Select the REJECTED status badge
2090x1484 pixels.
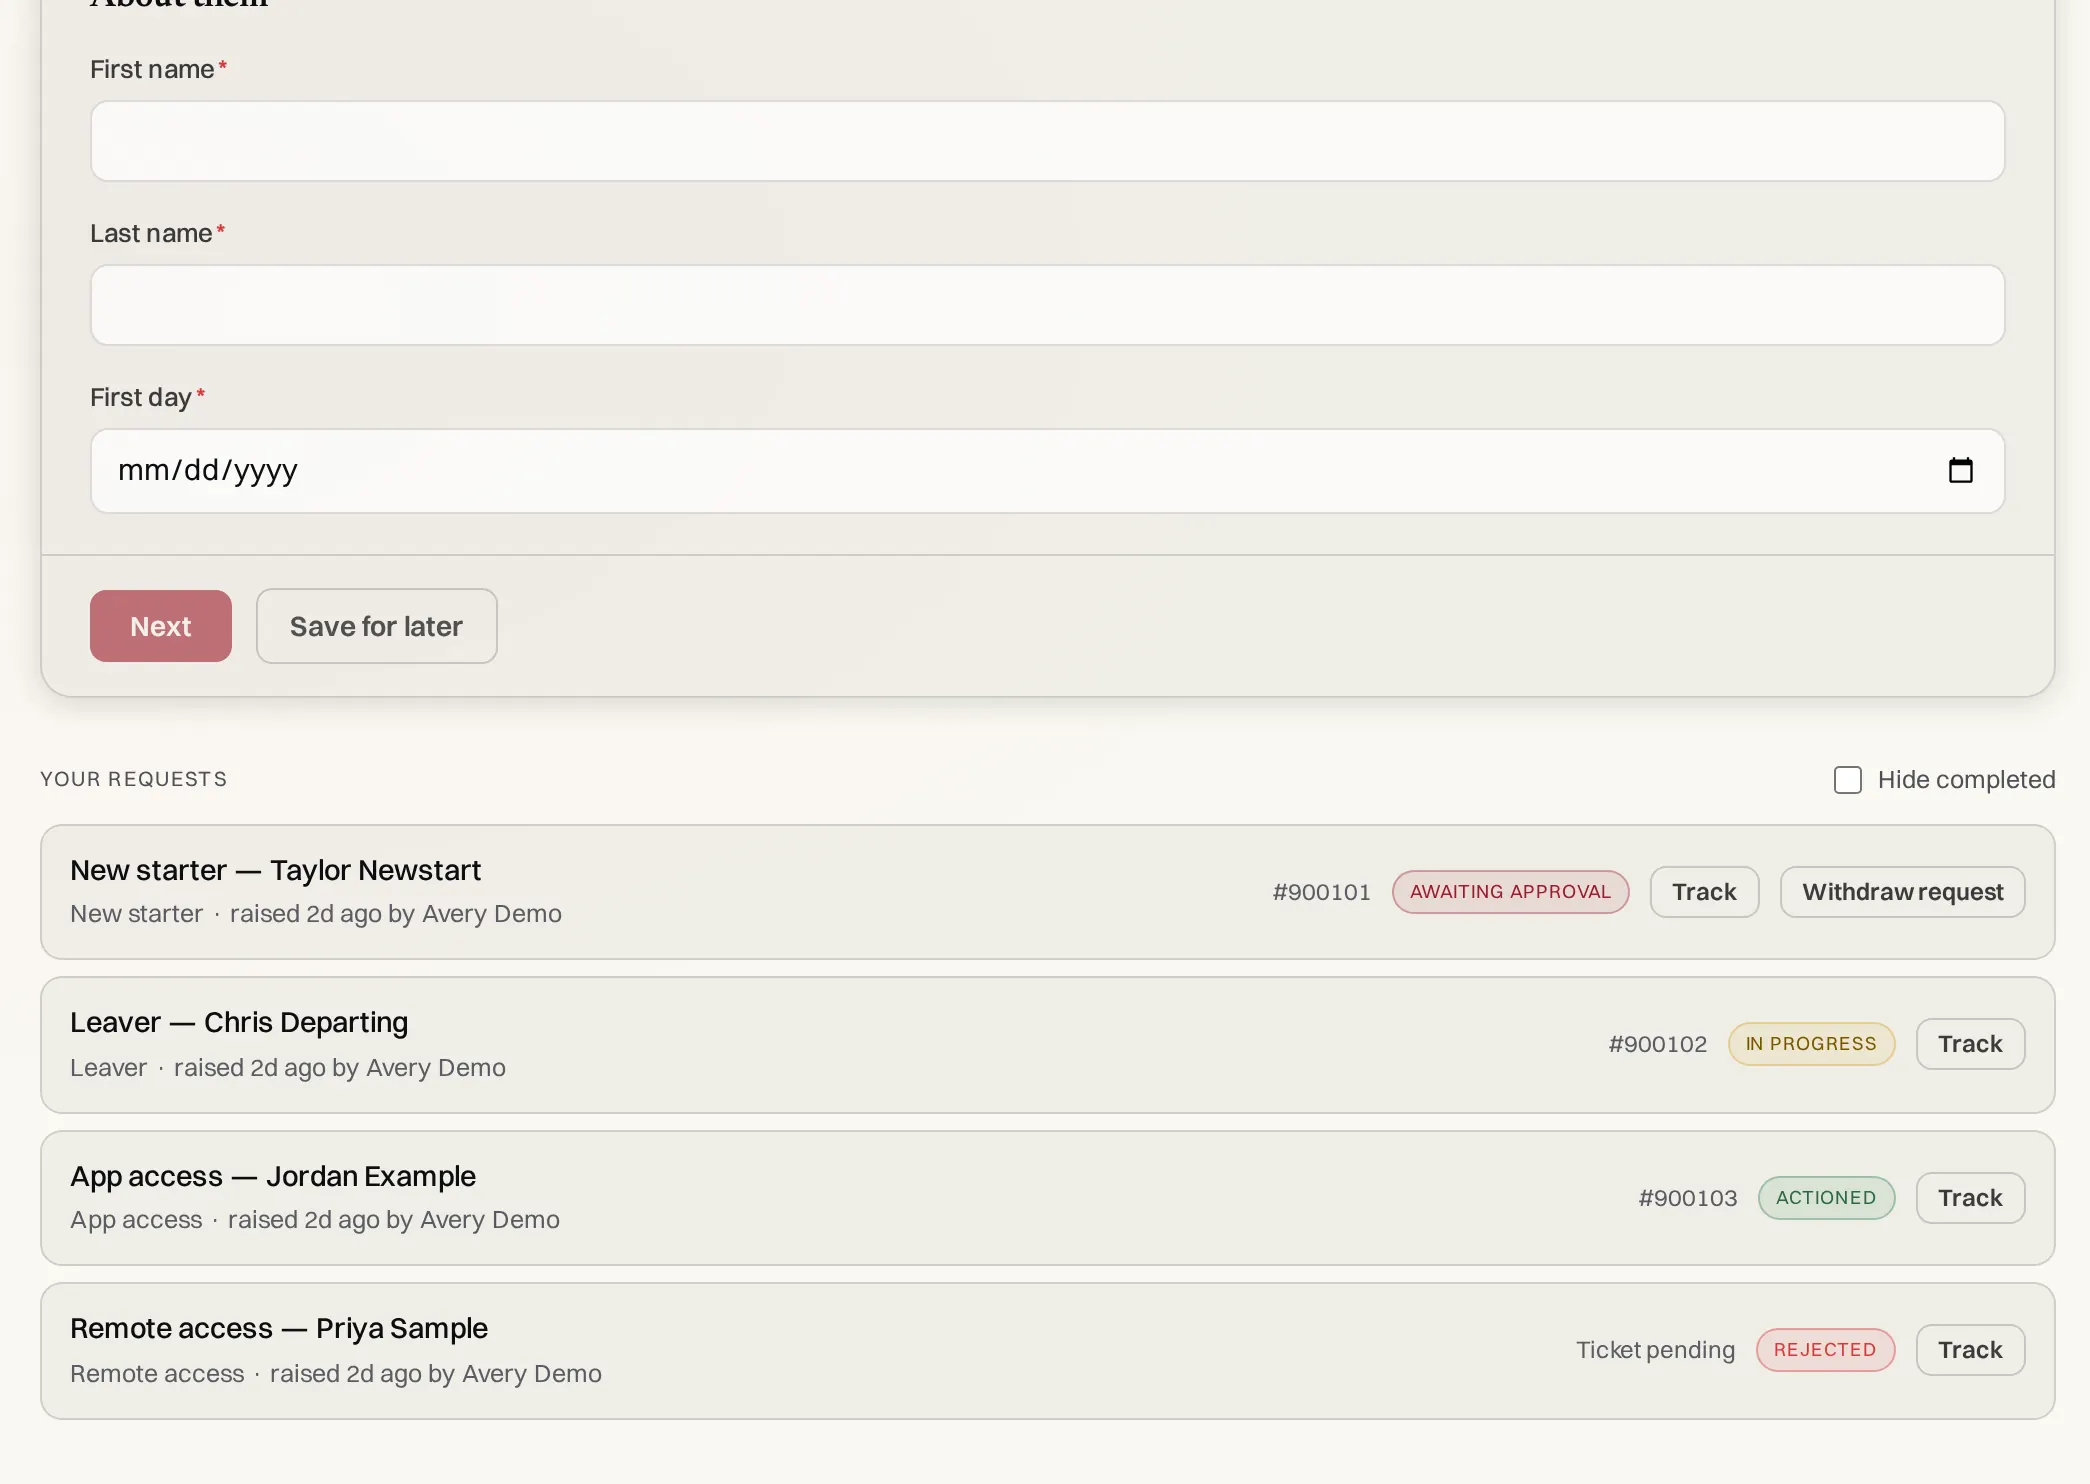pos(1825,1350)
